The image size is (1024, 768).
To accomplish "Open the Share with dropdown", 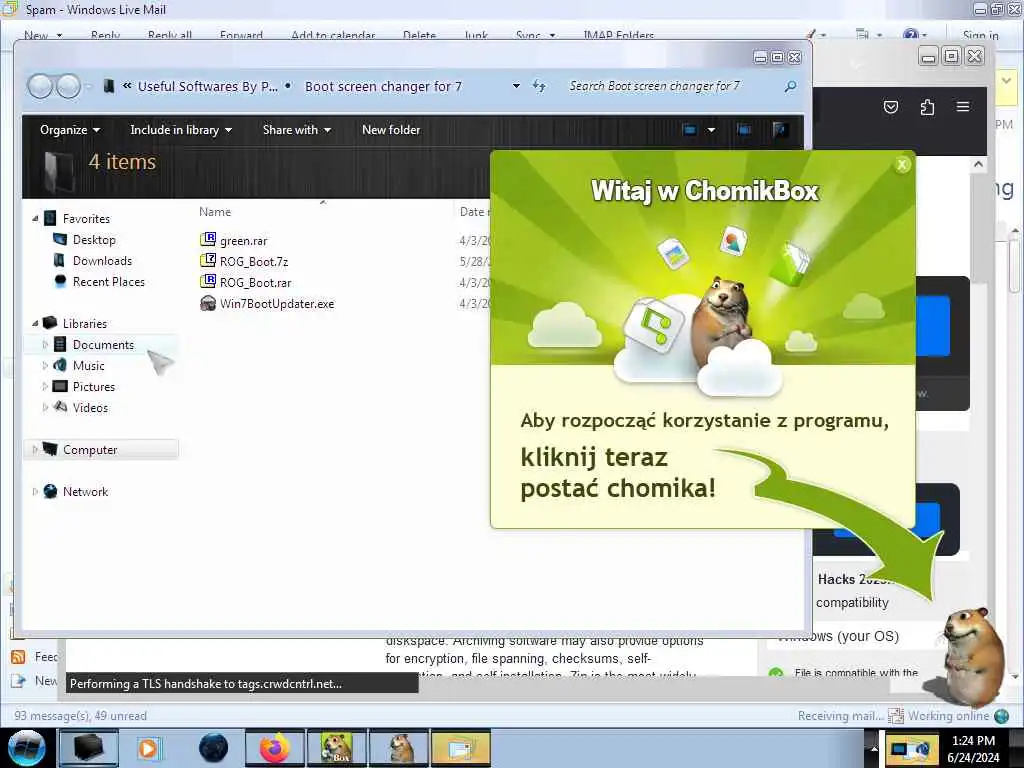I will (x=296, y=129).
